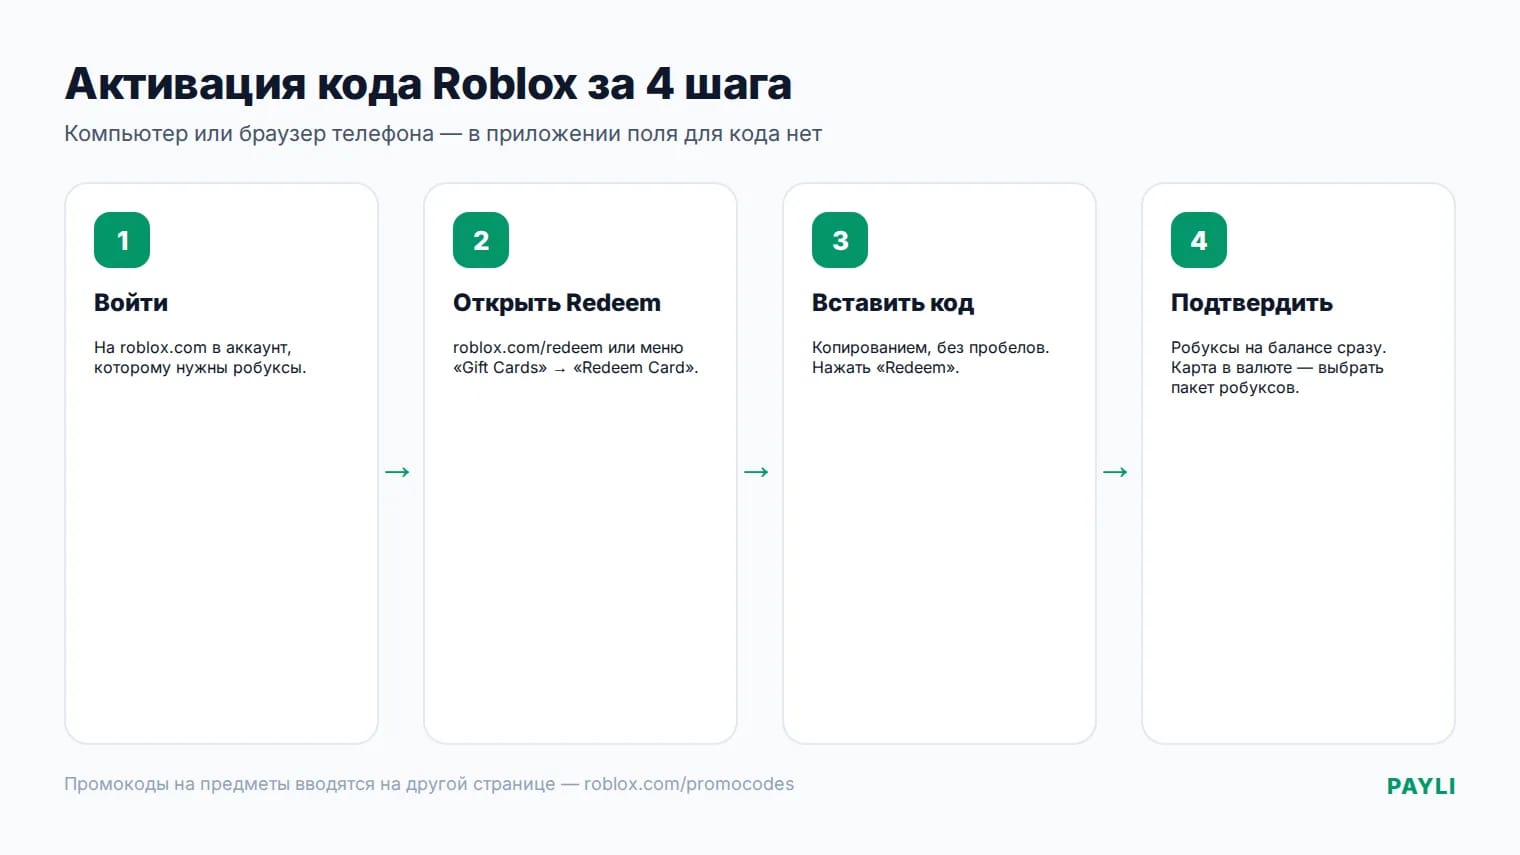The width and height of the screenshot is (1520, 855).
Task: Click the text «Gift Cards» → «Redeem Card»
Action: point(576,368)
